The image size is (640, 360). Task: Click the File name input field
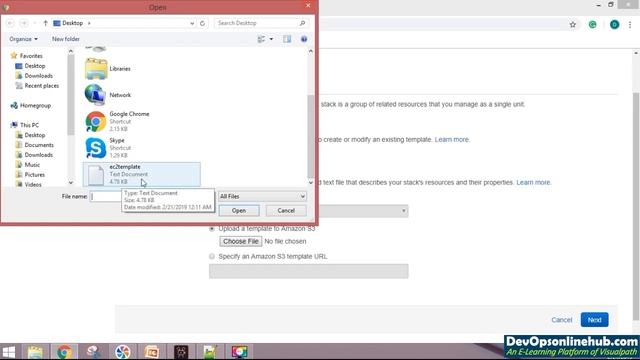point(106,197)
